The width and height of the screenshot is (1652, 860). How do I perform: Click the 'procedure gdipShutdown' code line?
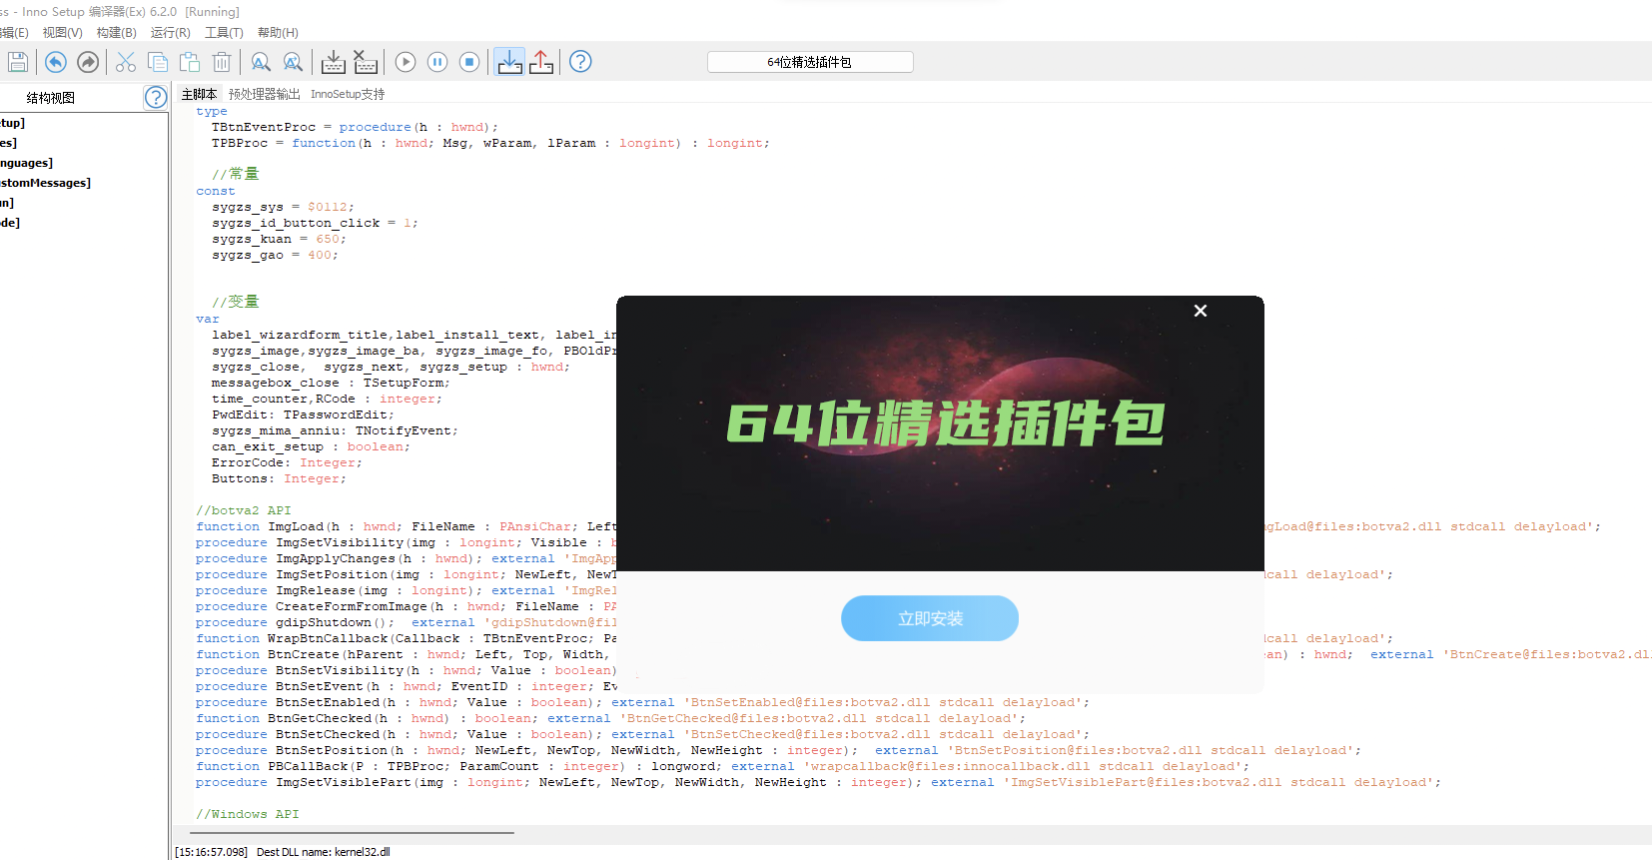[x=406, y=622]
